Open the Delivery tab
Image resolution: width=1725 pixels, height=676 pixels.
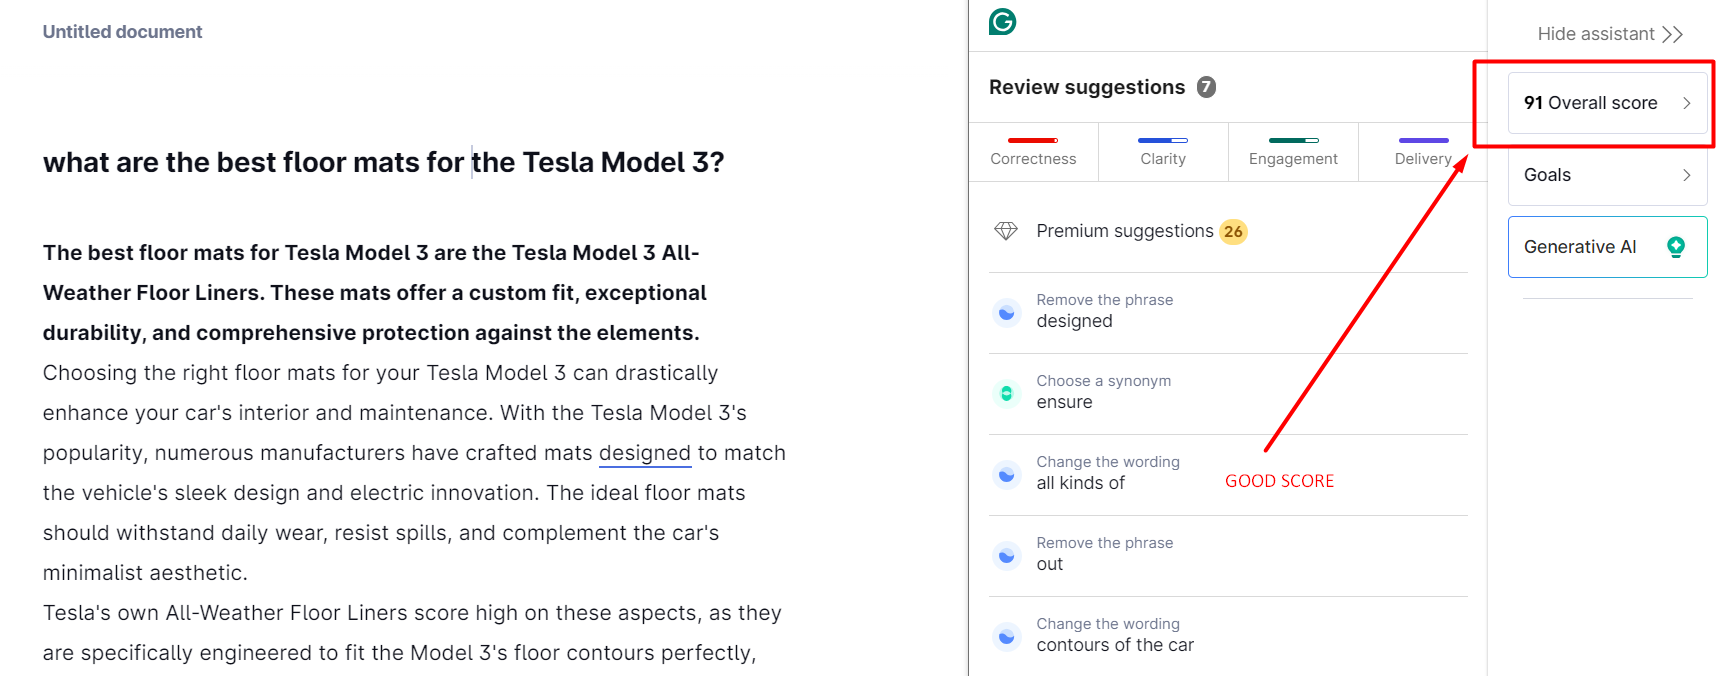[1422, 152]
